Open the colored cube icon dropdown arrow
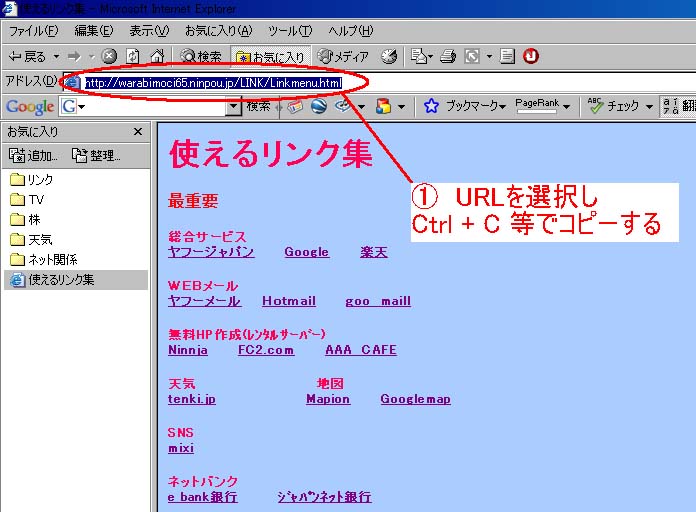 (x=401, y=107)
